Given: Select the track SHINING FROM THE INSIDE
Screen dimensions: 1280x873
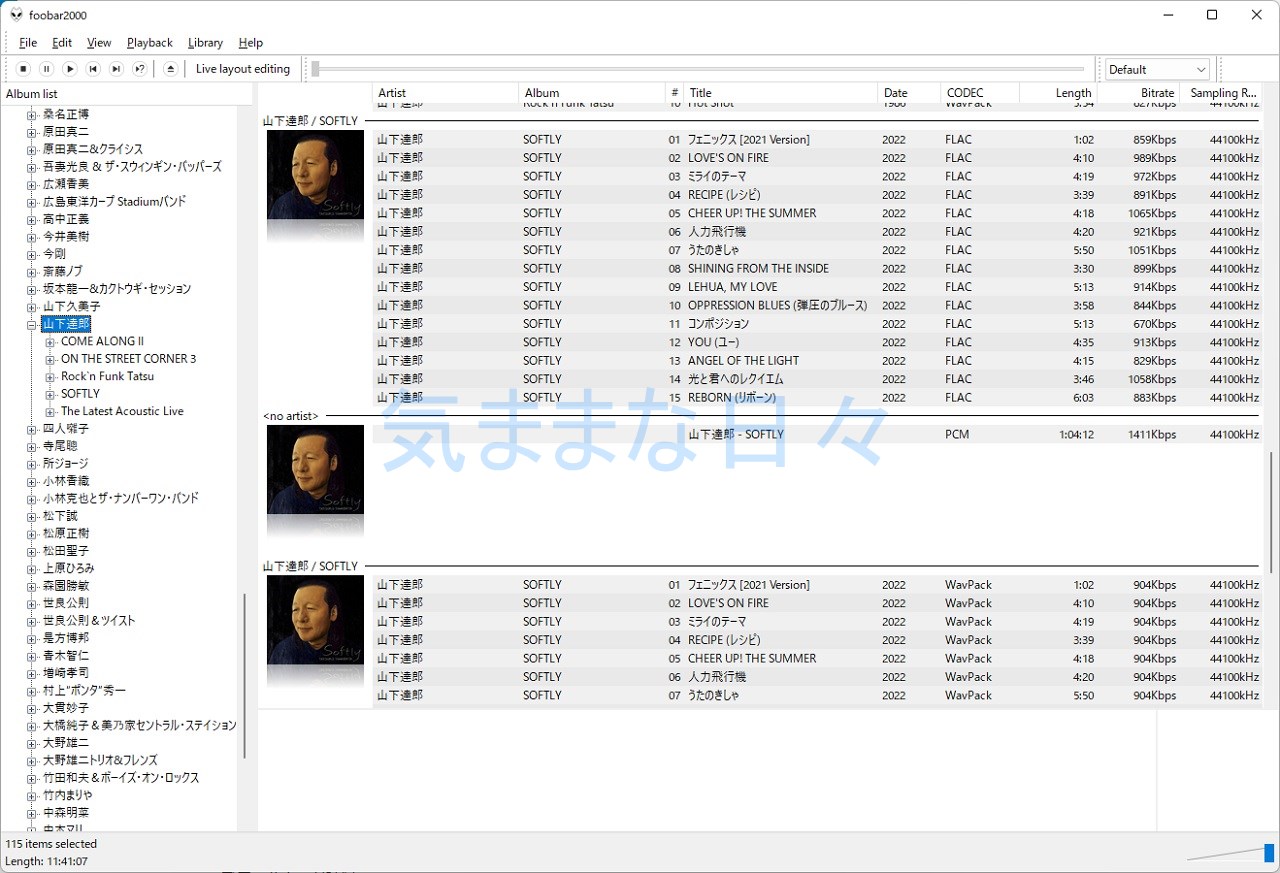Looking at the screenshot, I should [758, 268].
